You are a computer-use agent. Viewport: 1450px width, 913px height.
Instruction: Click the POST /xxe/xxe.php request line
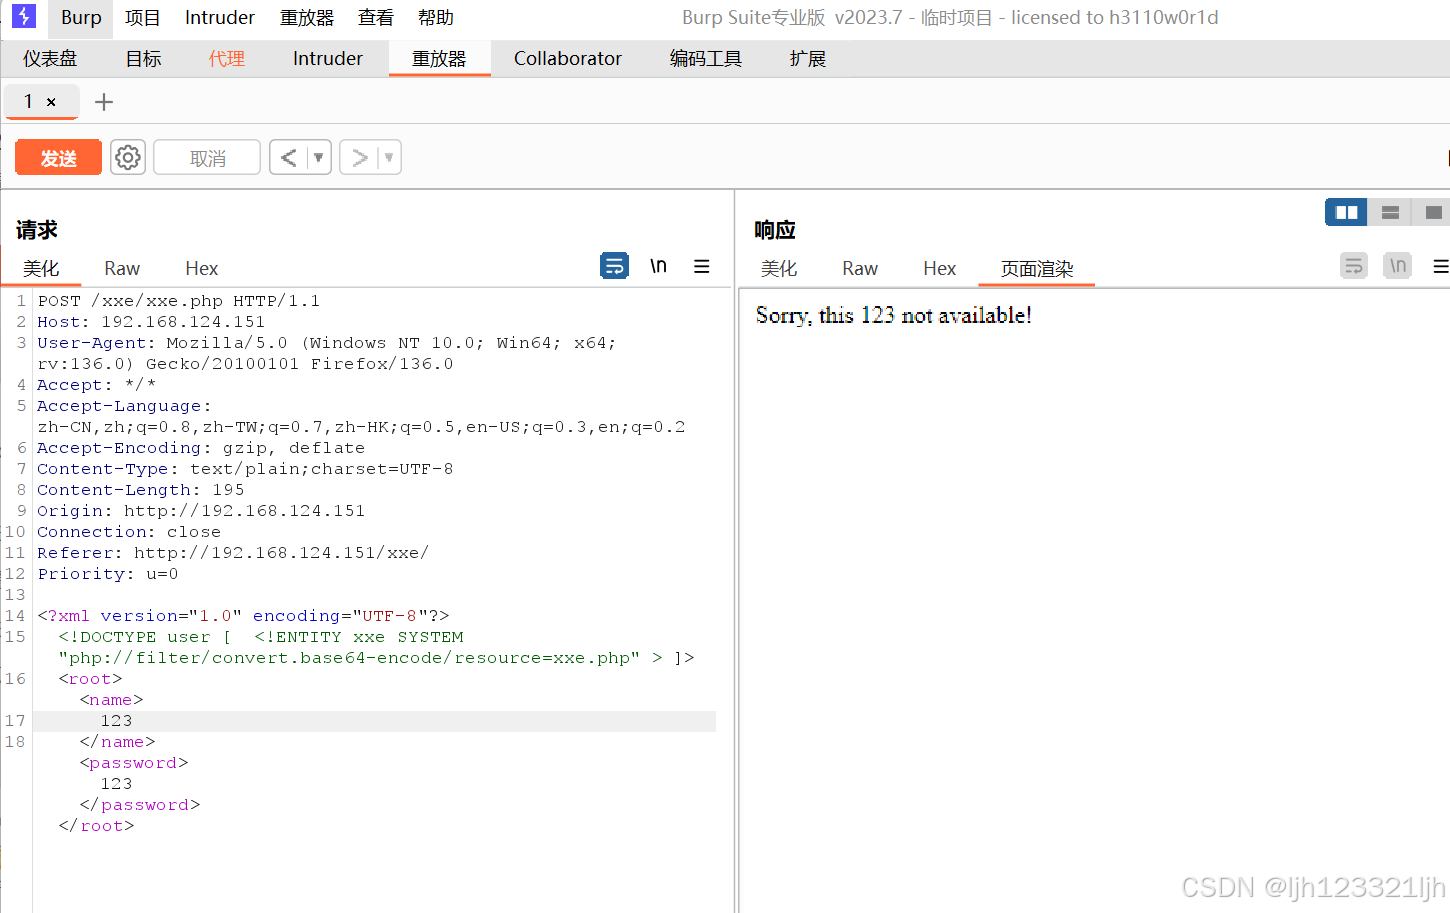point(179,301)
